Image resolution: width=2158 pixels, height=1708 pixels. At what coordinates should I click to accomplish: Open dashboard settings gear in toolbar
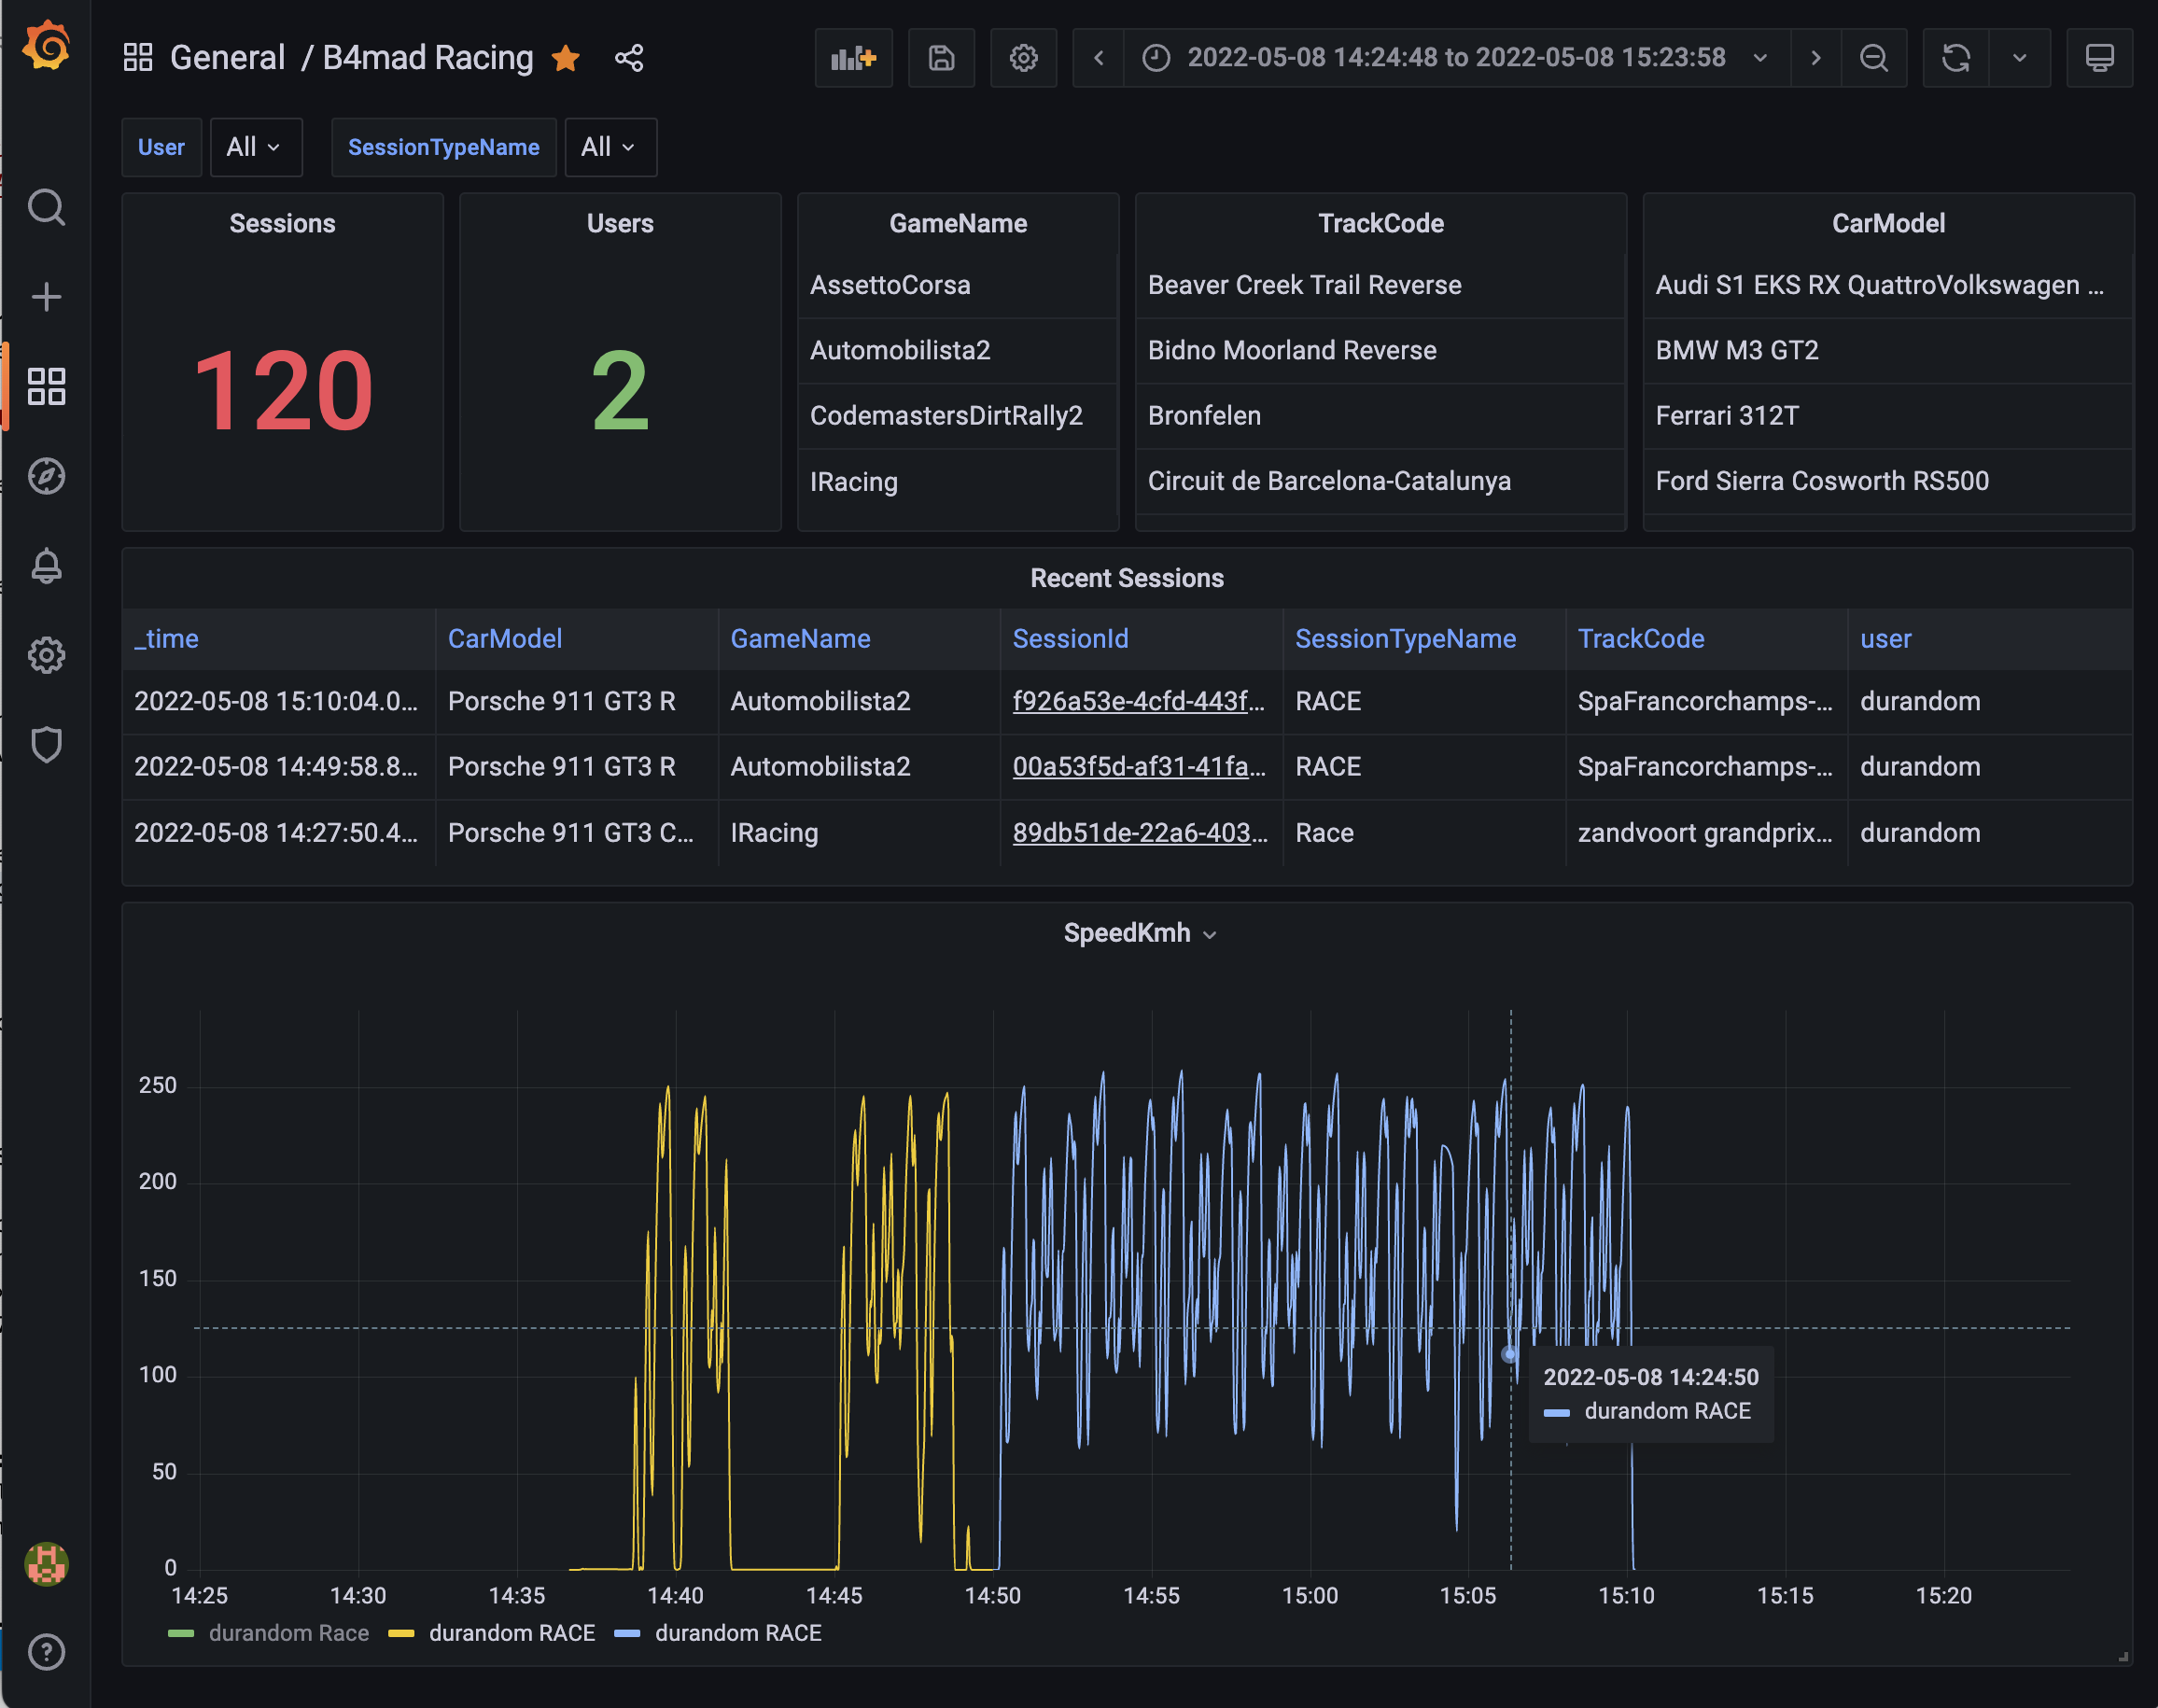[1022, 58]
